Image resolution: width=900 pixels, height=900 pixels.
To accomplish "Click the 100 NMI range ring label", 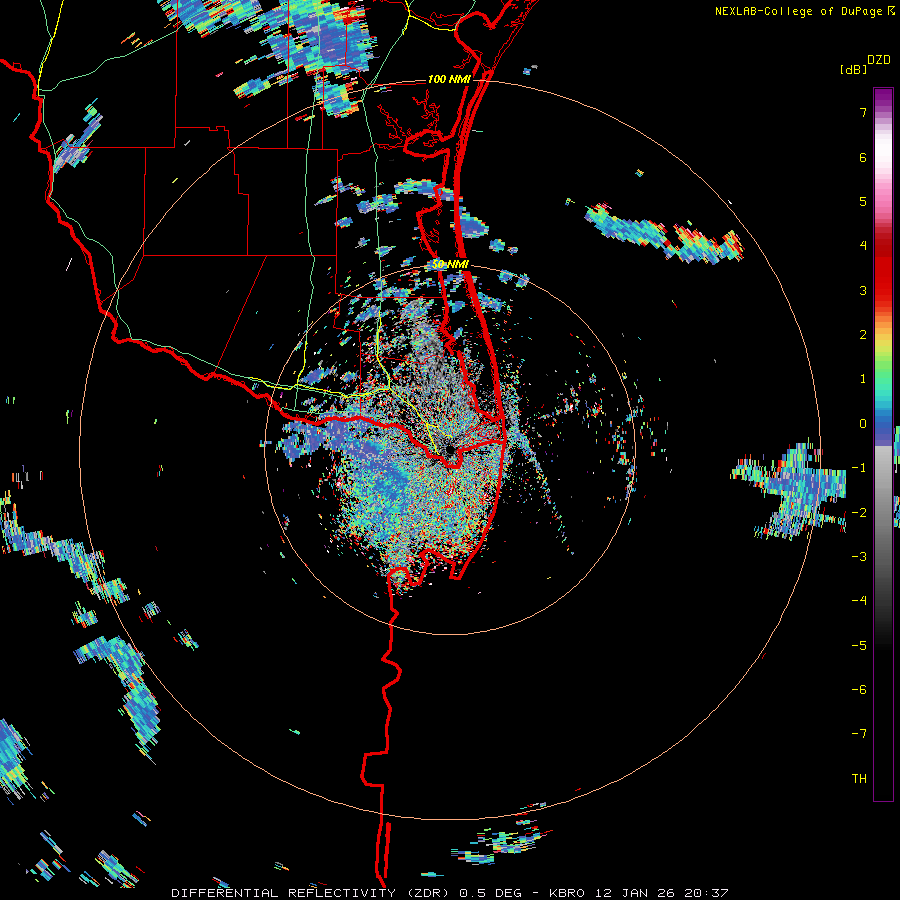I will (x=449, y=79).
